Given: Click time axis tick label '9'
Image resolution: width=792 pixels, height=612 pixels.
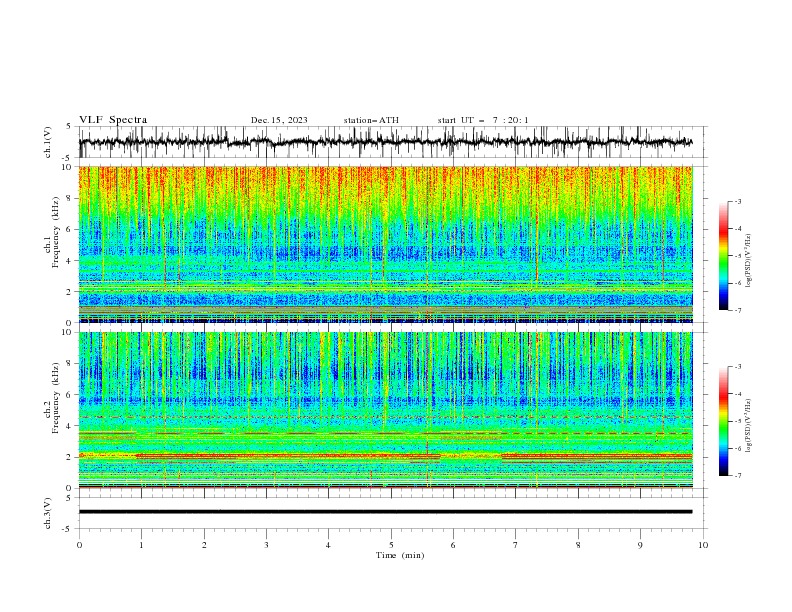Looking at the screenshot, I should pos(640,545).
